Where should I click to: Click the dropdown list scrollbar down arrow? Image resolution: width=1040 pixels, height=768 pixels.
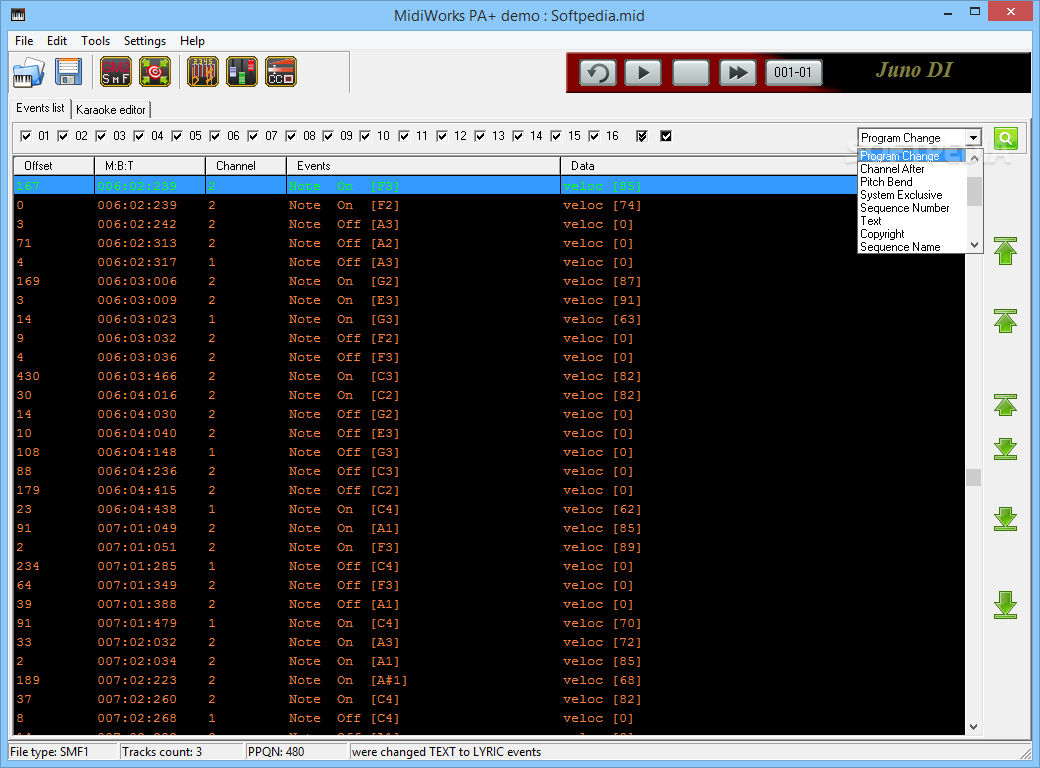(974, 245)
